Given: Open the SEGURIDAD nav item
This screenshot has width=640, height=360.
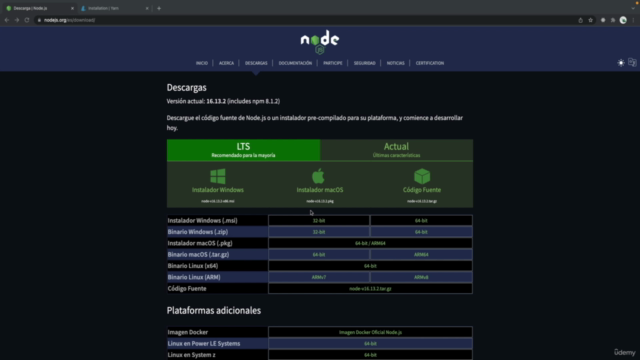Looking at the screenshot, I should [x=364, y=63].
